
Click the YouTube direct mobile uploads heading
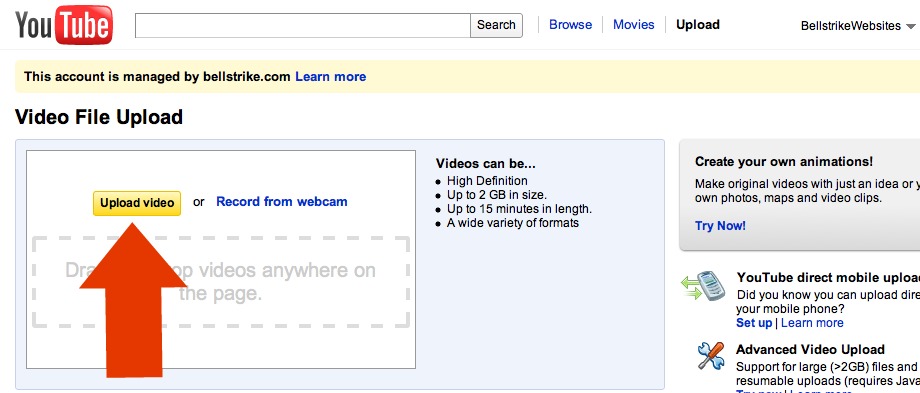(828, 277)
